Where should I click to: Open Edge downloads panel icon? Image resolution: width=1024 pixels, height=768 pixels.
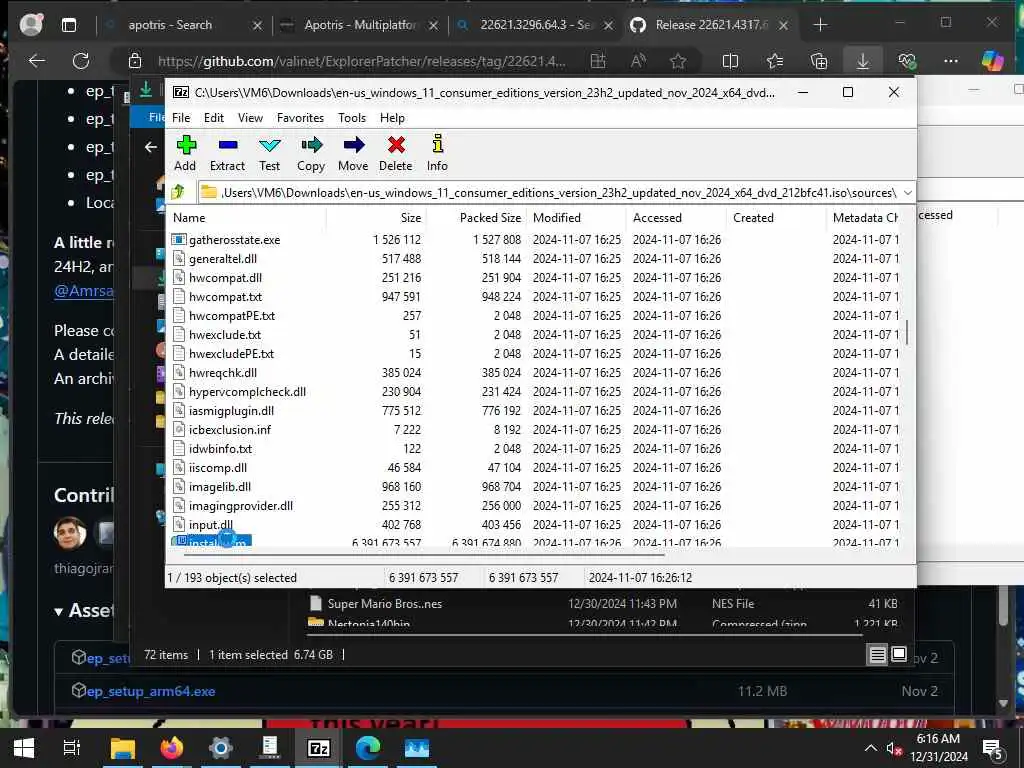tap(862, 61)
